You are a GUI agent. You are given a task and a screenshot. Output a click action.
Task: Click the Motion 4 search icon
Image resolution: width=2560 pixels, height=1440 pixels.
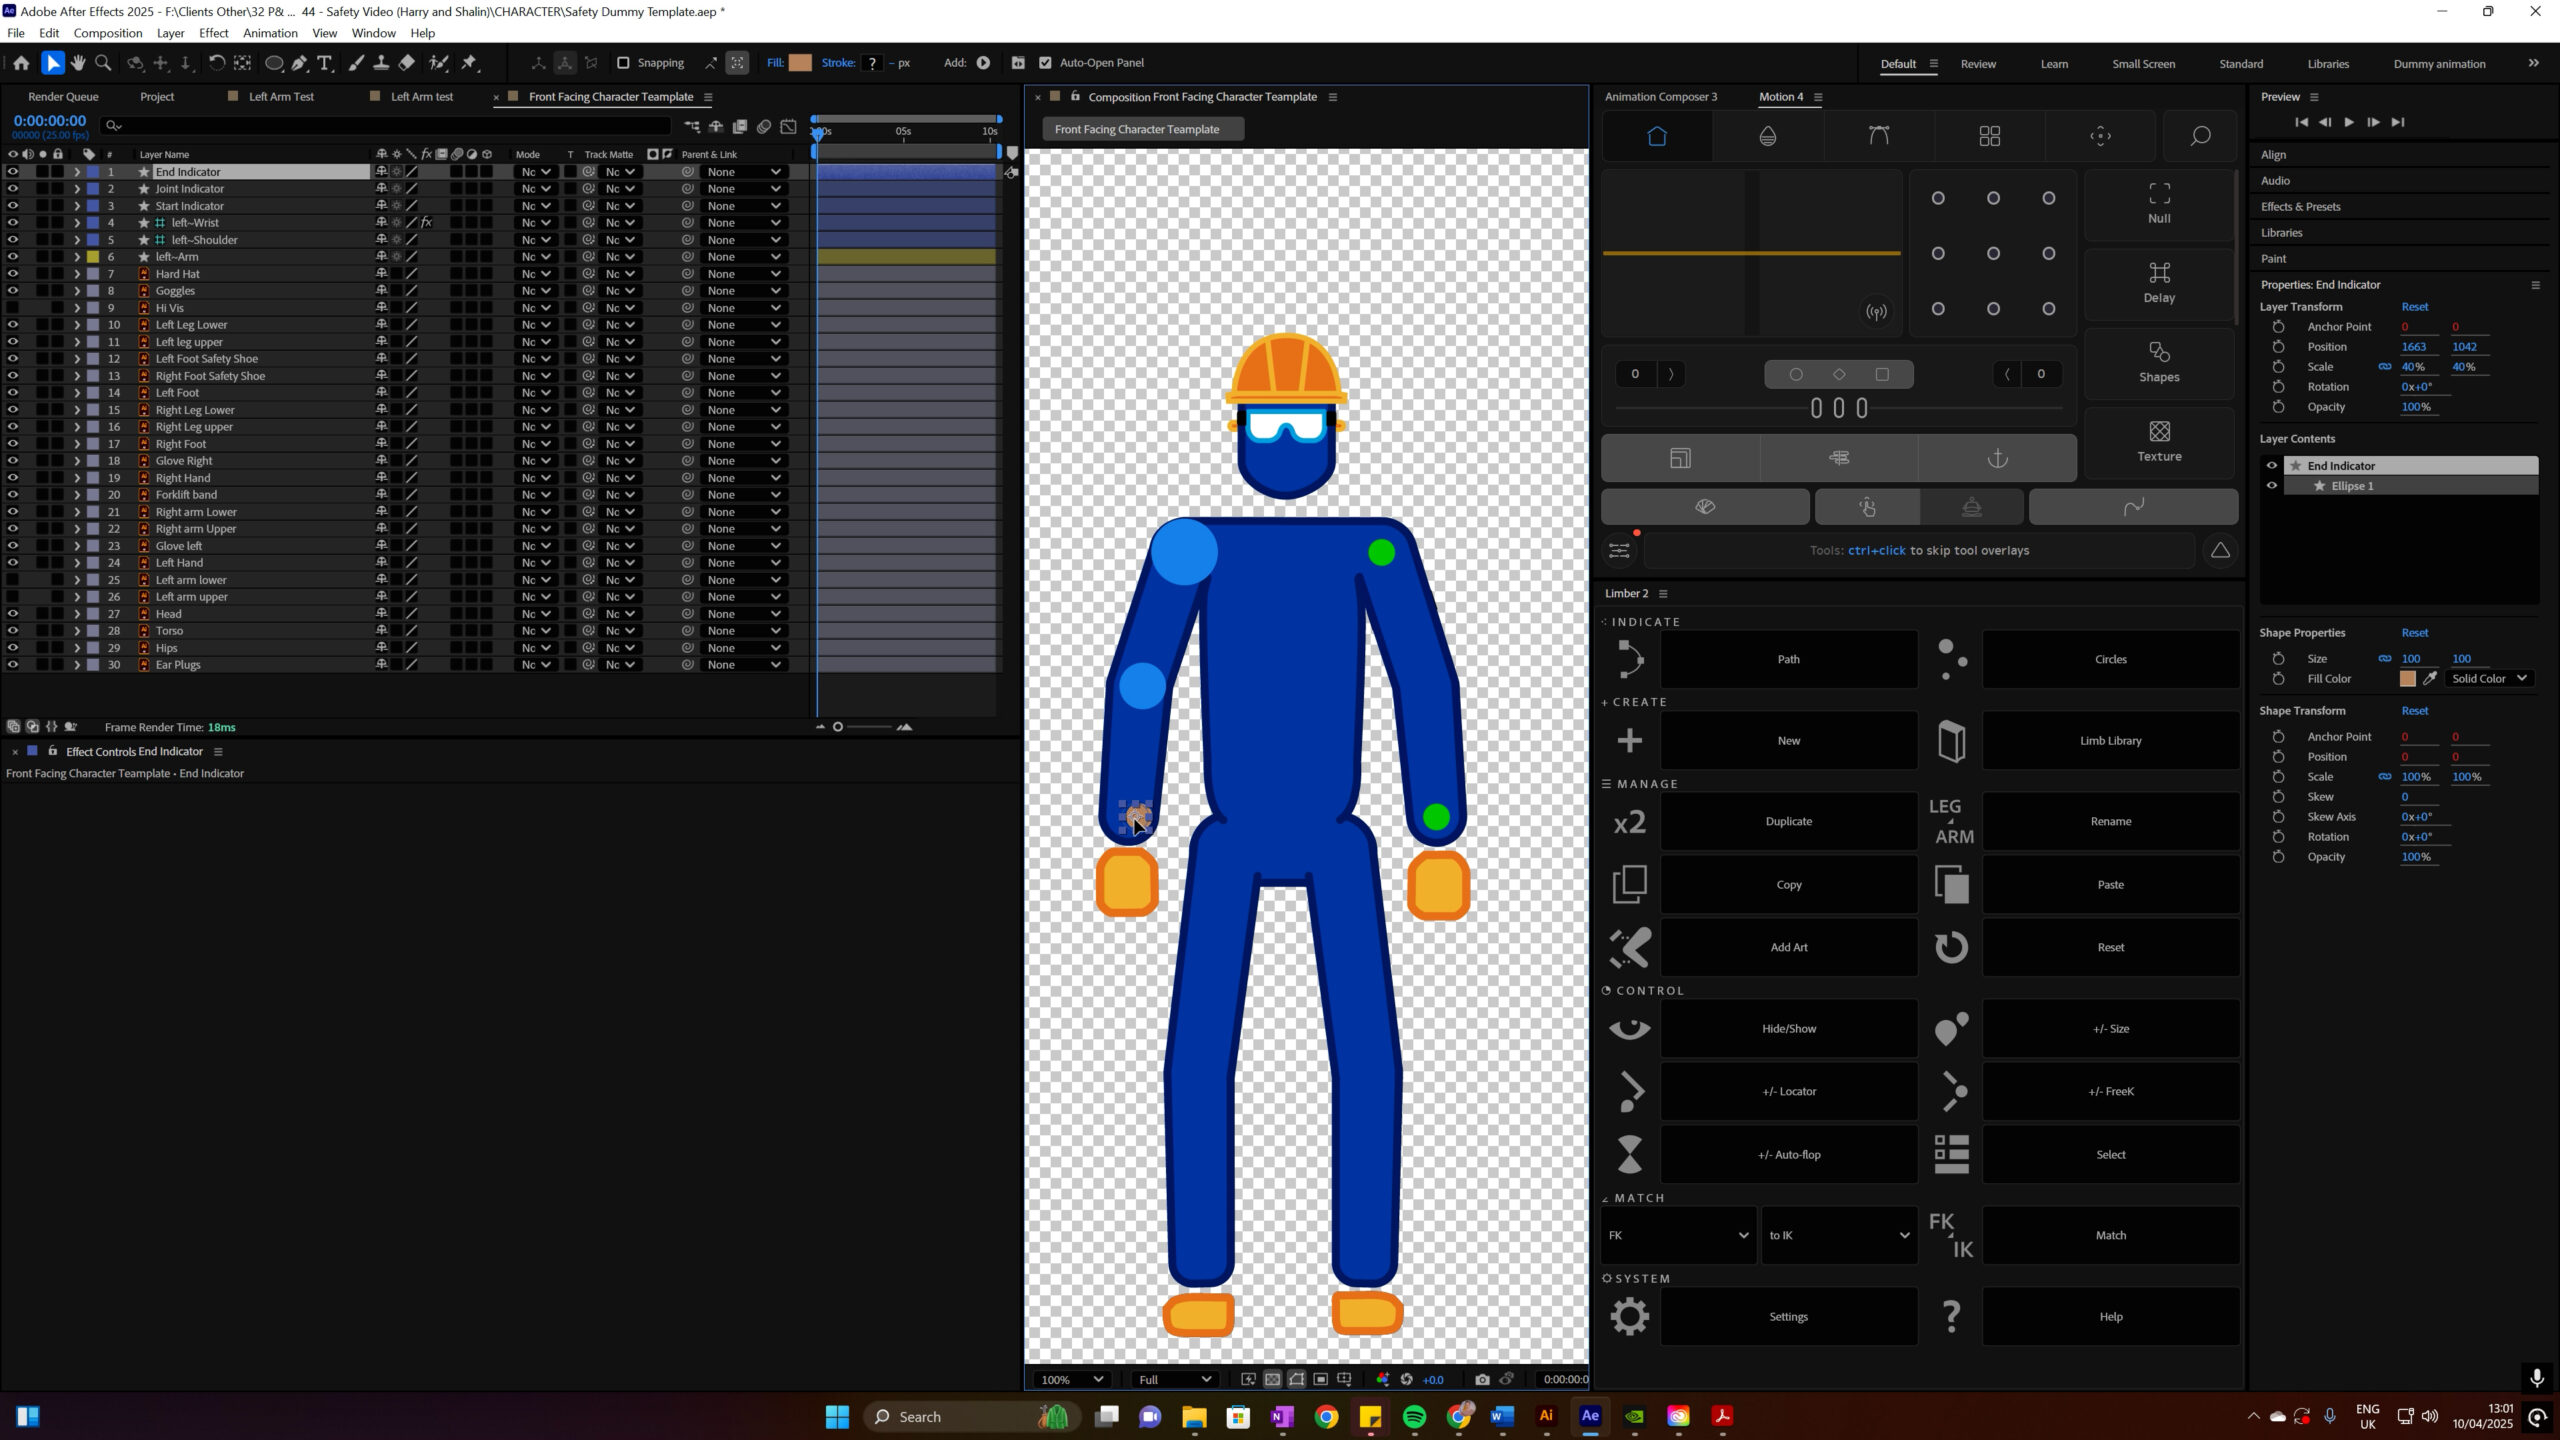pyautogui.click(x=2200, y=136)
